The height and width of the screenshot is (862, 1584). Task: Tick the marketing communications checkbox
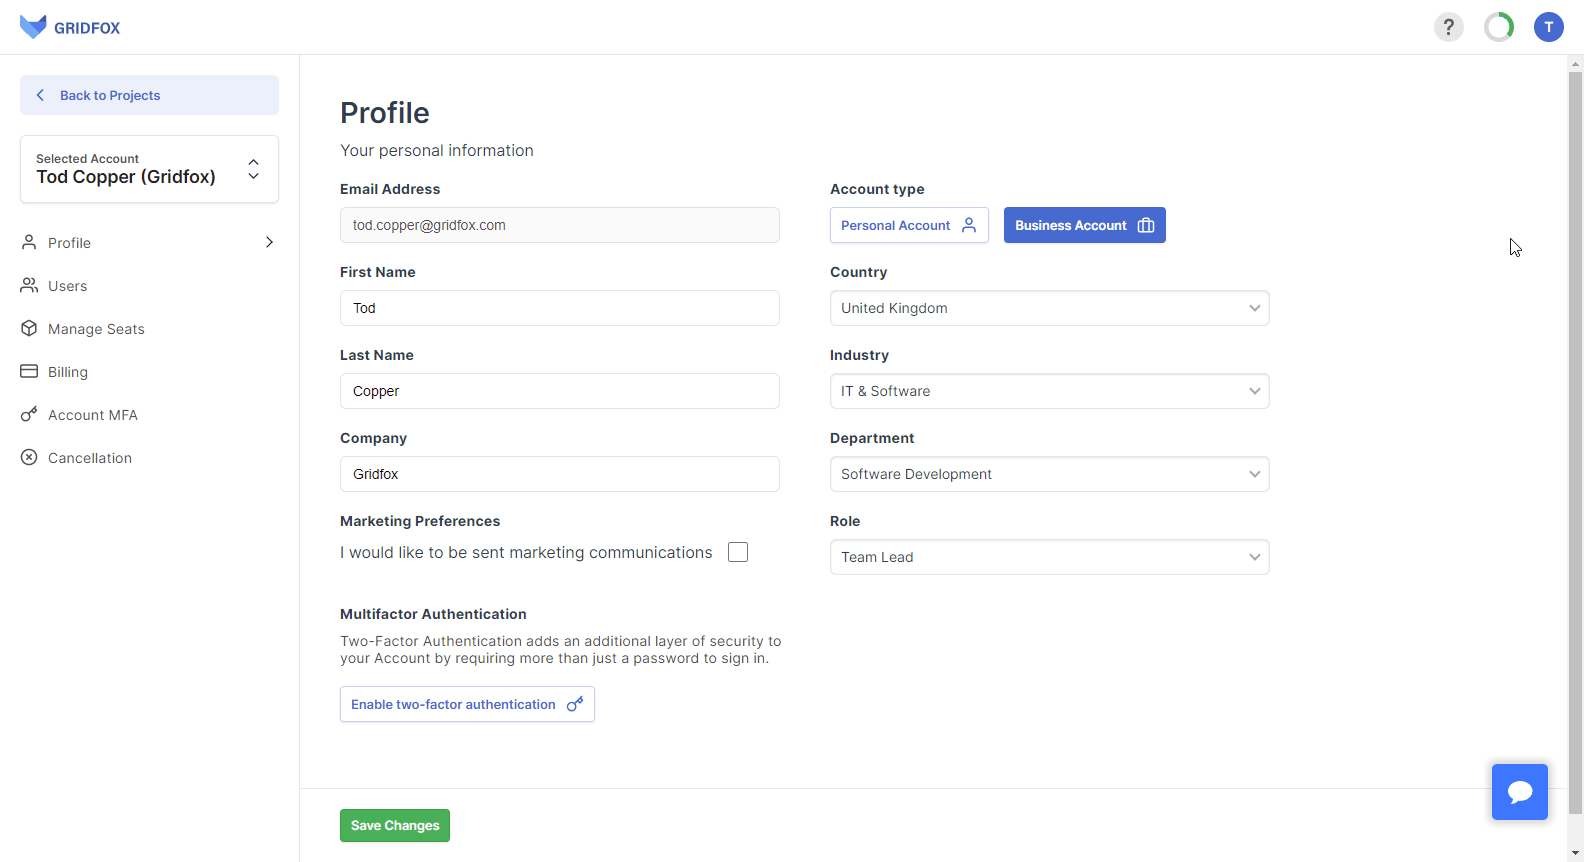pos(738,552)
